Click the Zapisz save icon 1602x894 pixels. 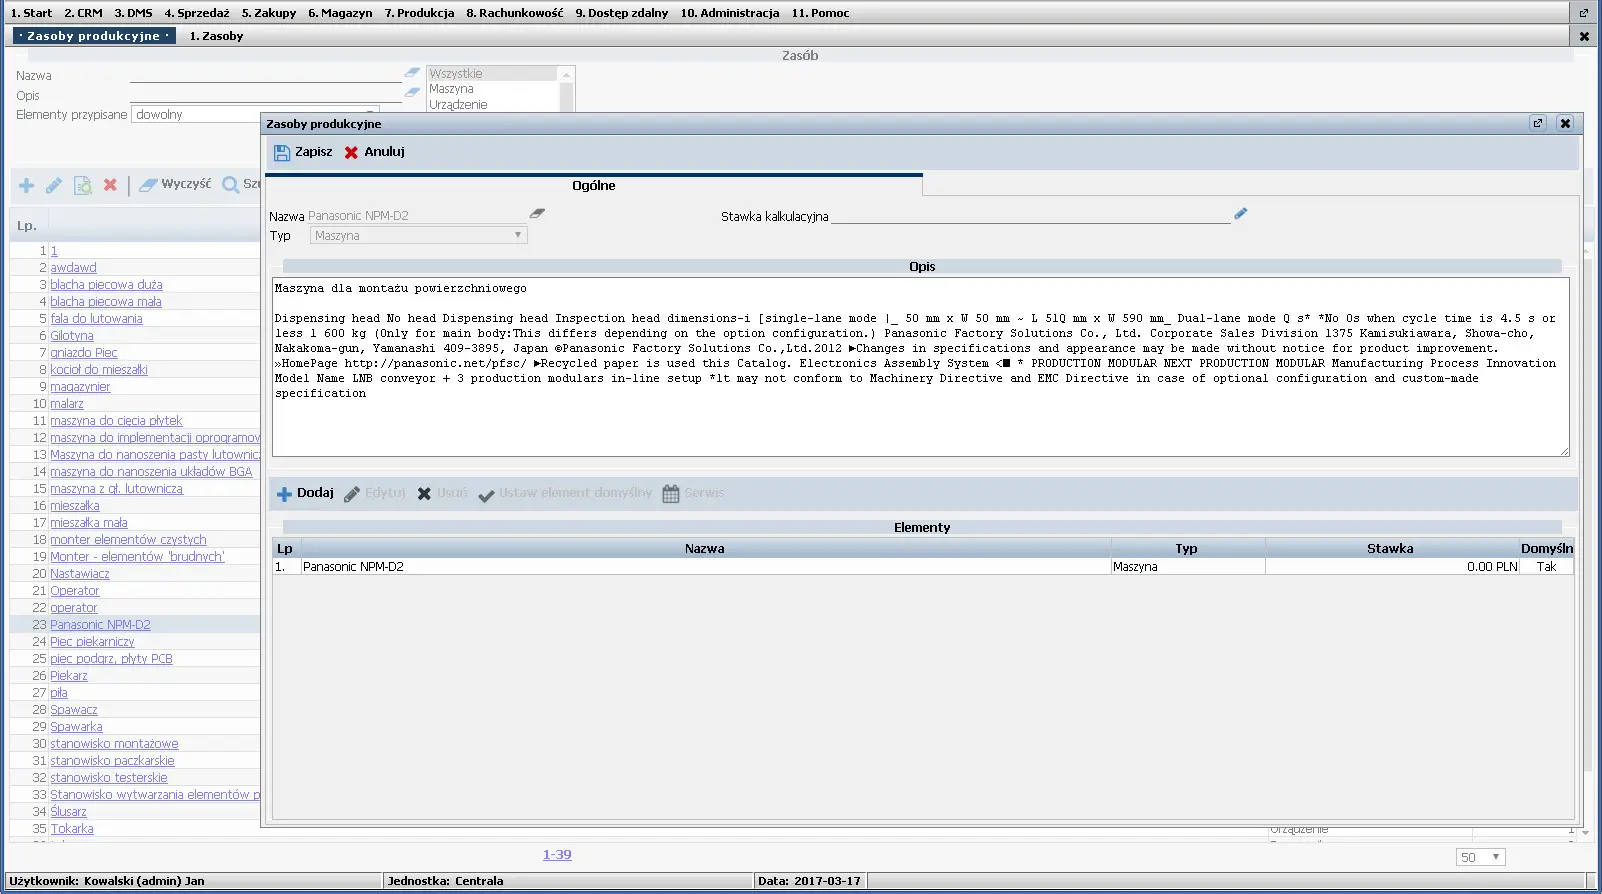coord(282,153)
